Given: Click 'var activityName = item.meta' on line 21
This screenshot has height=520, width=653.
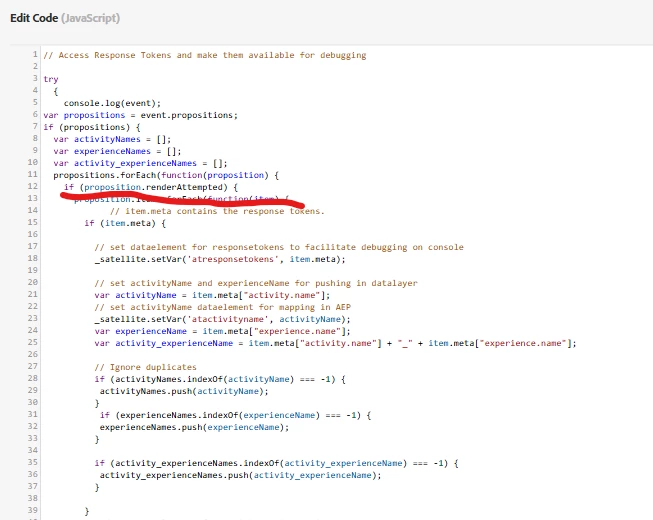Looking at the screenshot, I should (168, 295).
